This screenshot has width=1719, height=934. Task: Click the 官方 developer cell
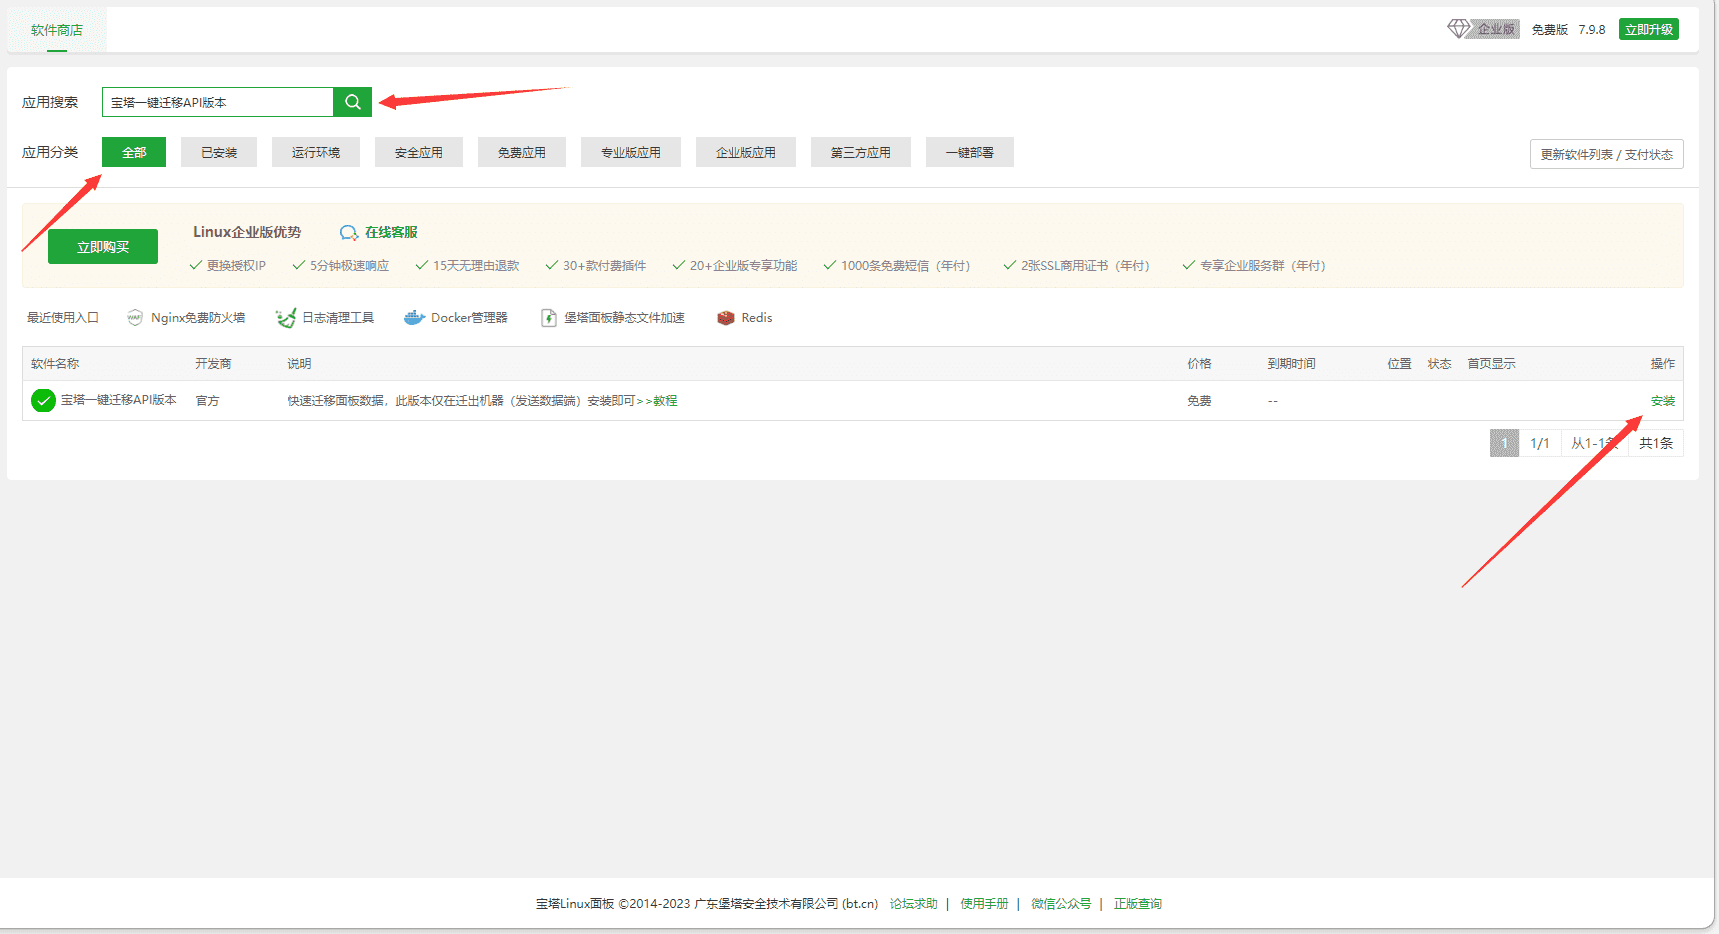coord(207,401)
